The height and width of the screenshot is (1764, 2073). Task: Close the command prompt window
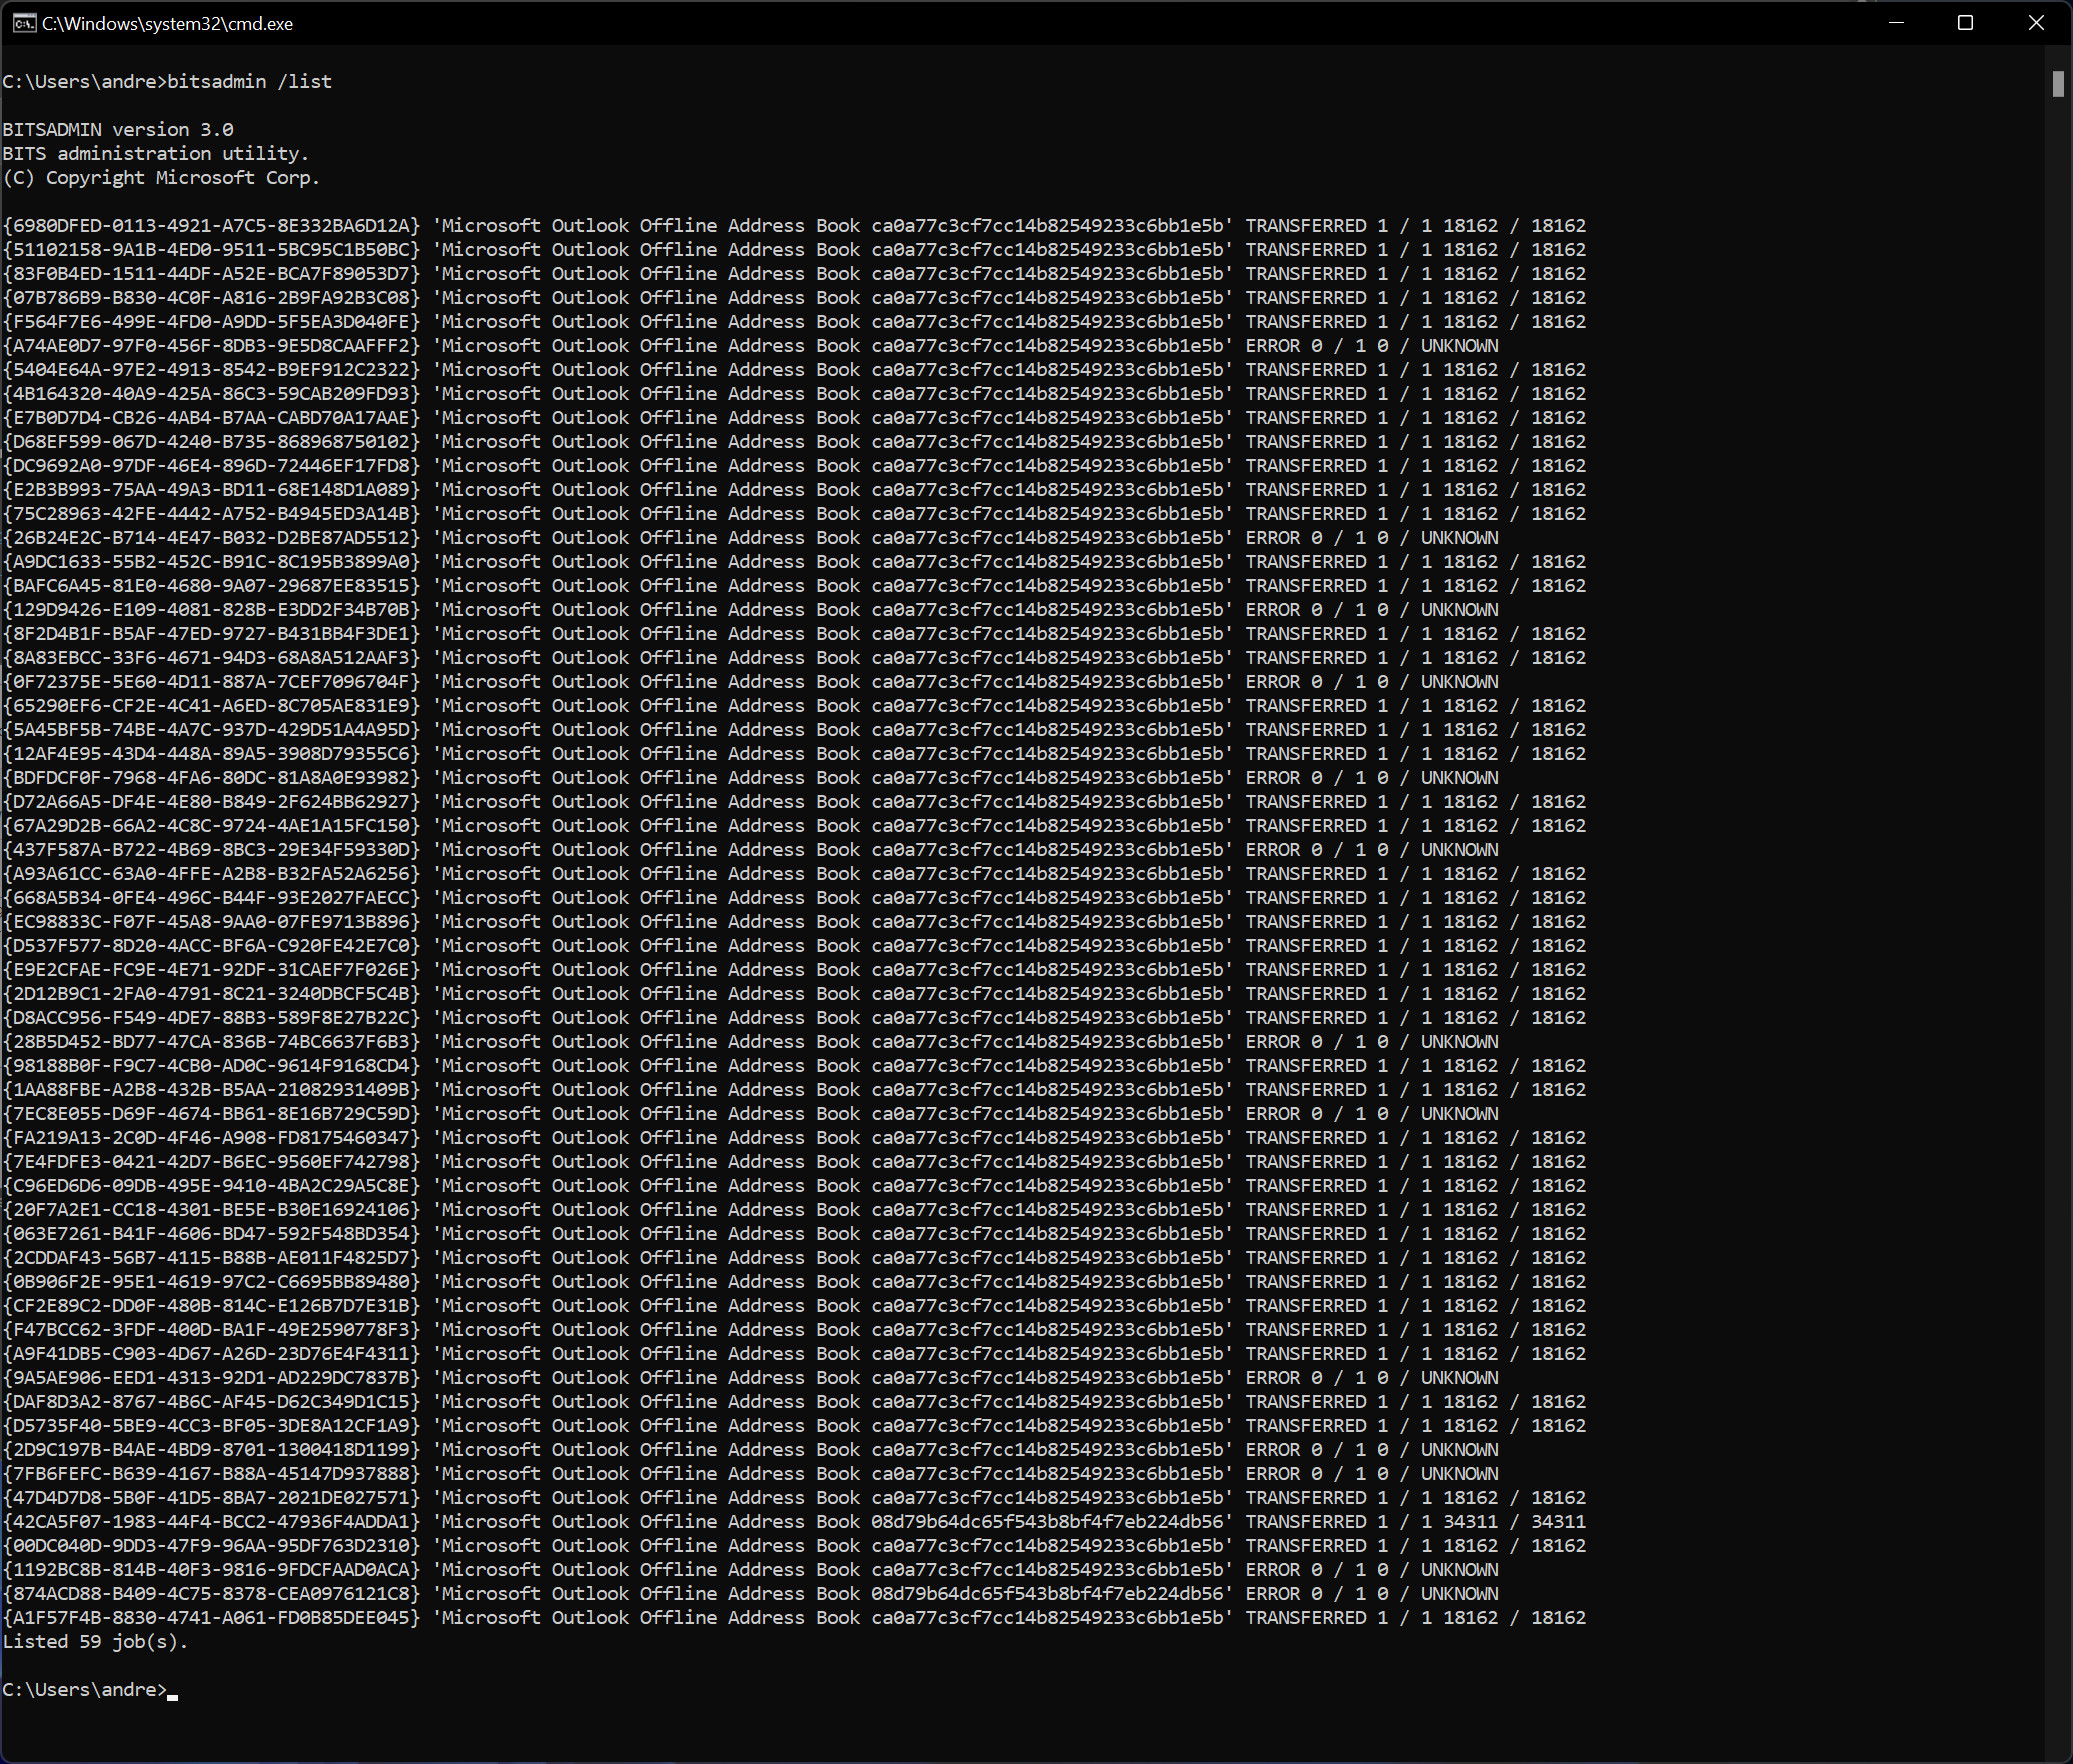point(2036,23)
